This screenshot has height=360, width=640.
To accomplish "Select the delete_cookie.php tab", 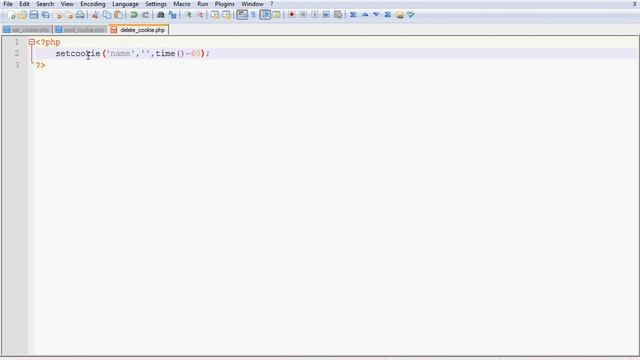I will coord(139,30).
